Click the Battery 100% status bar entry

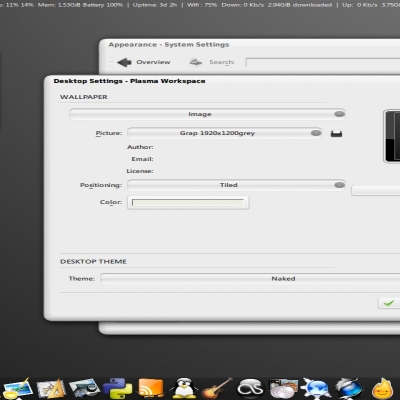(x=104, y=5)
